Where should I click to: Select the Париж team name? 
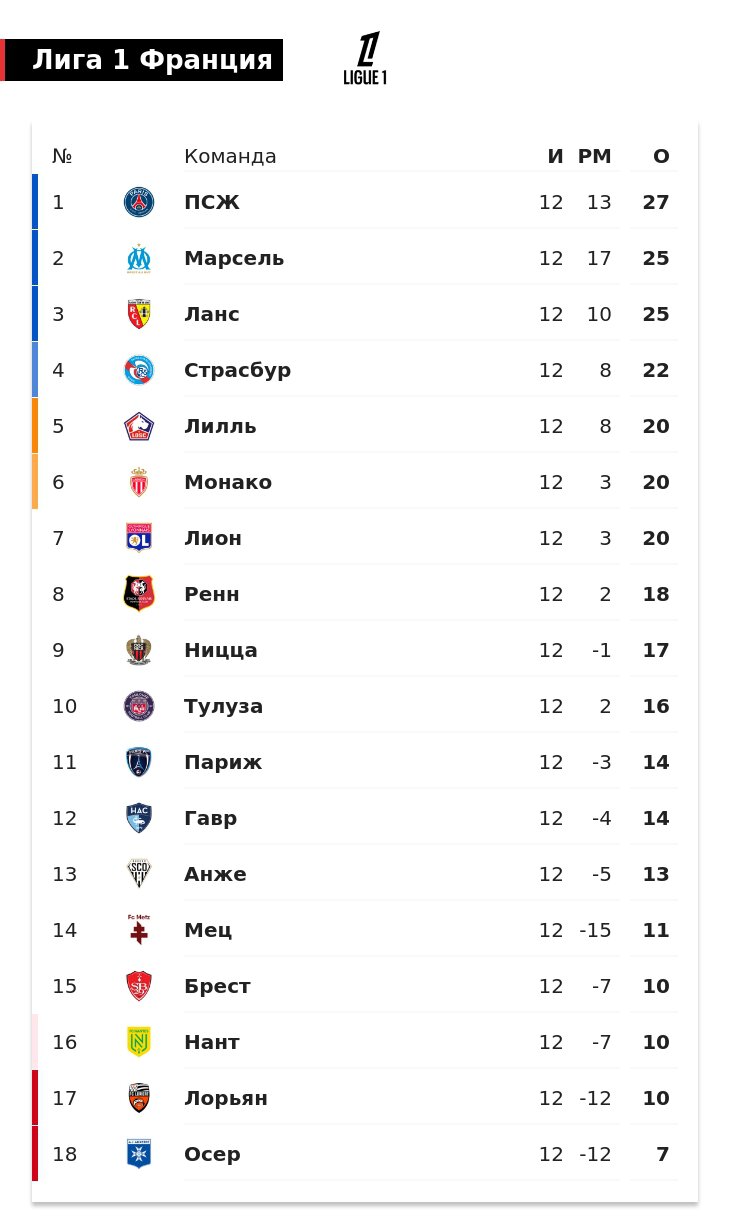[223, 763]
